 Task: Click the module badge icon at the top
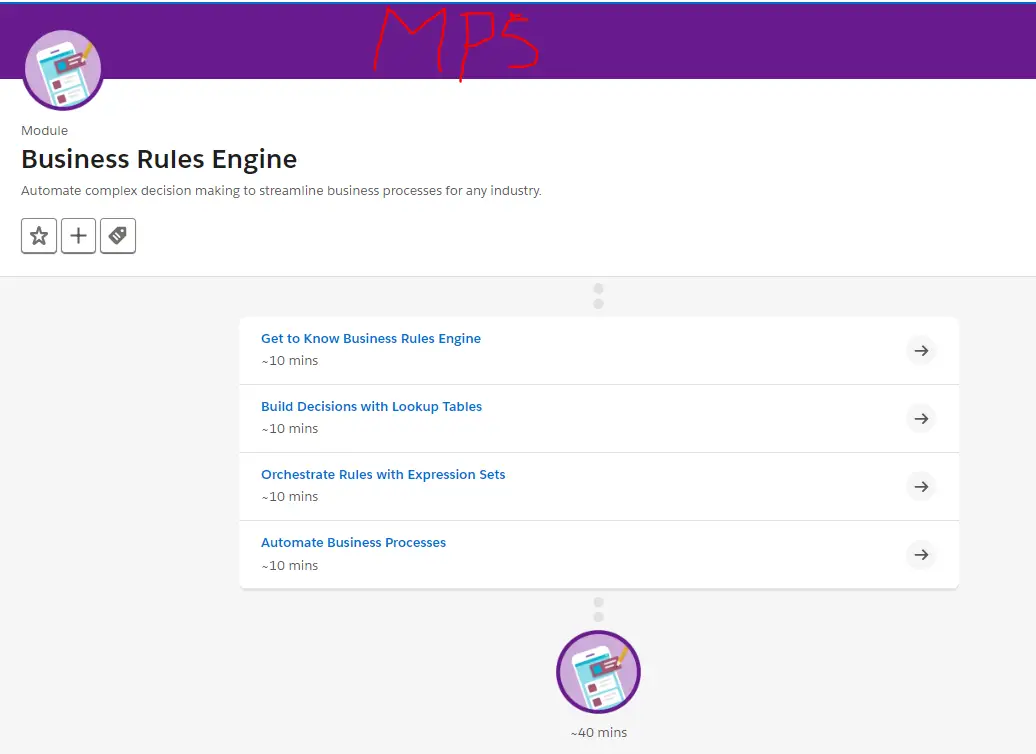pyautogui.click(x=63, y=69)
